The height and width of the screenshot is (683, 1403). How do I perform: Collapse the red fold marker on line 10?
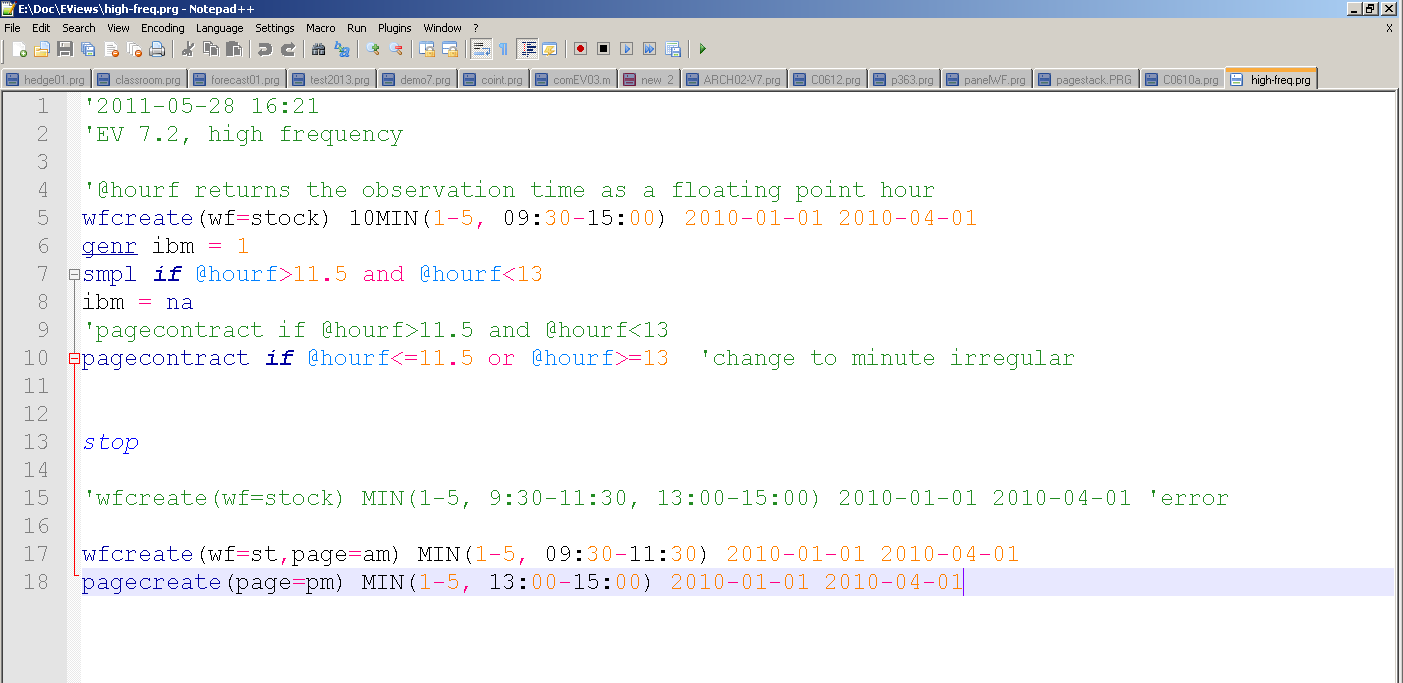click(x=74, y=358)
